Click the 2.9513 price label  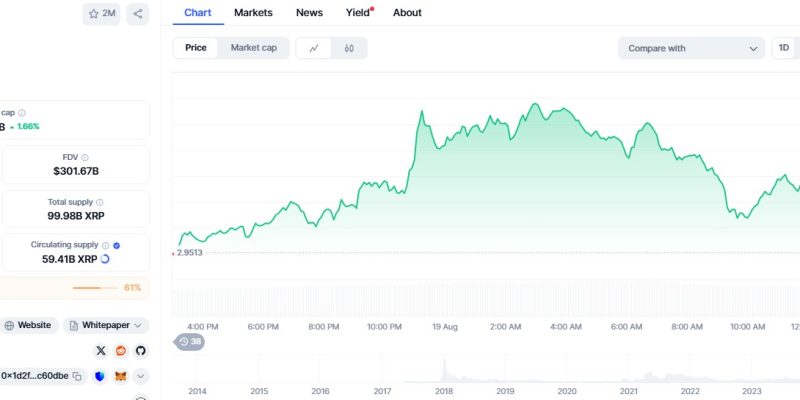coord(189,253)
